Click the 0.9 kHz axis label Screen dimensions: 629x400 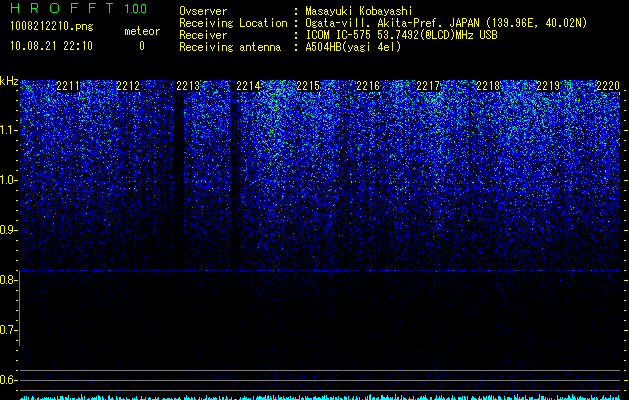tap(9, 230)
